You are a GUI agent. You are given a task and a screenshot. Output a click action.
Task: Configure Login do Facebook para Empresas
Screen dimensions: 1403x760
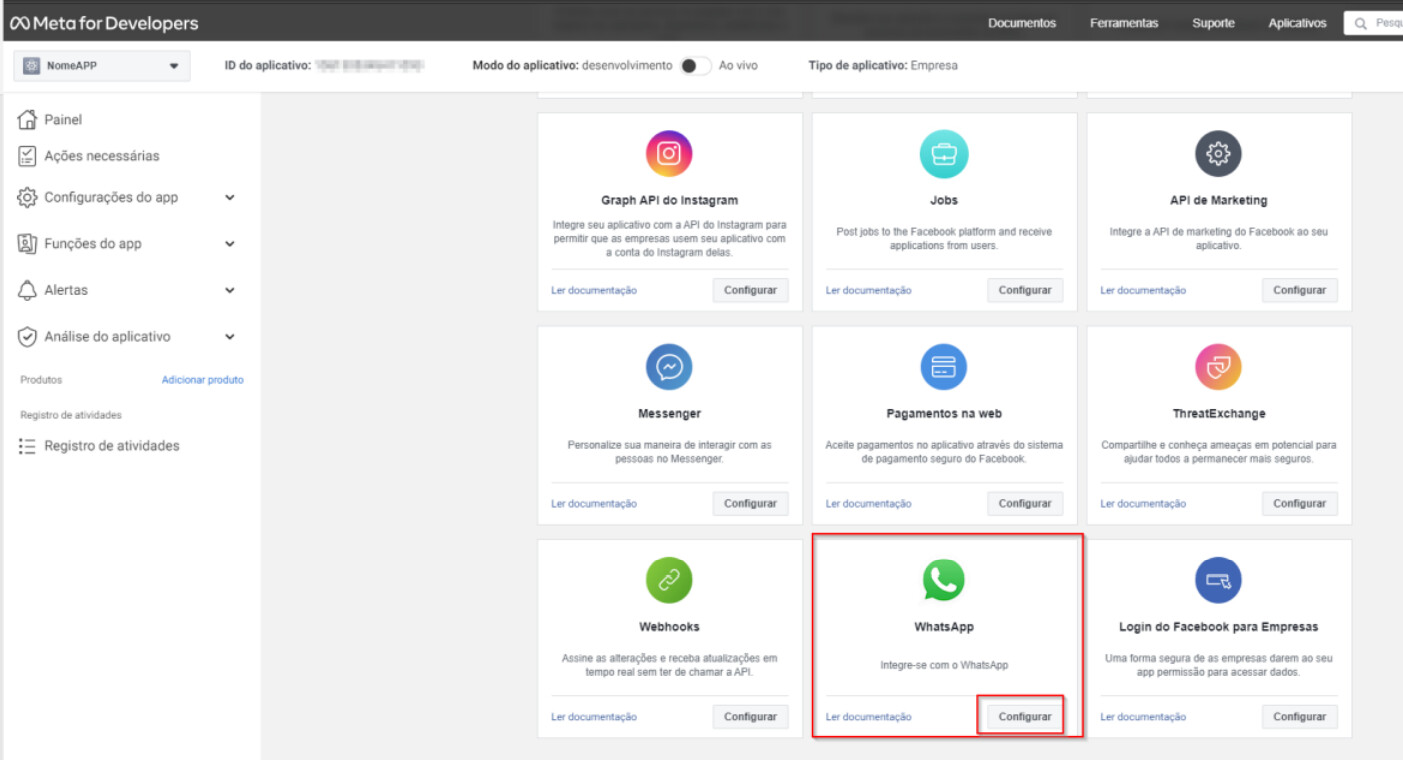[x=1299, y=717]
